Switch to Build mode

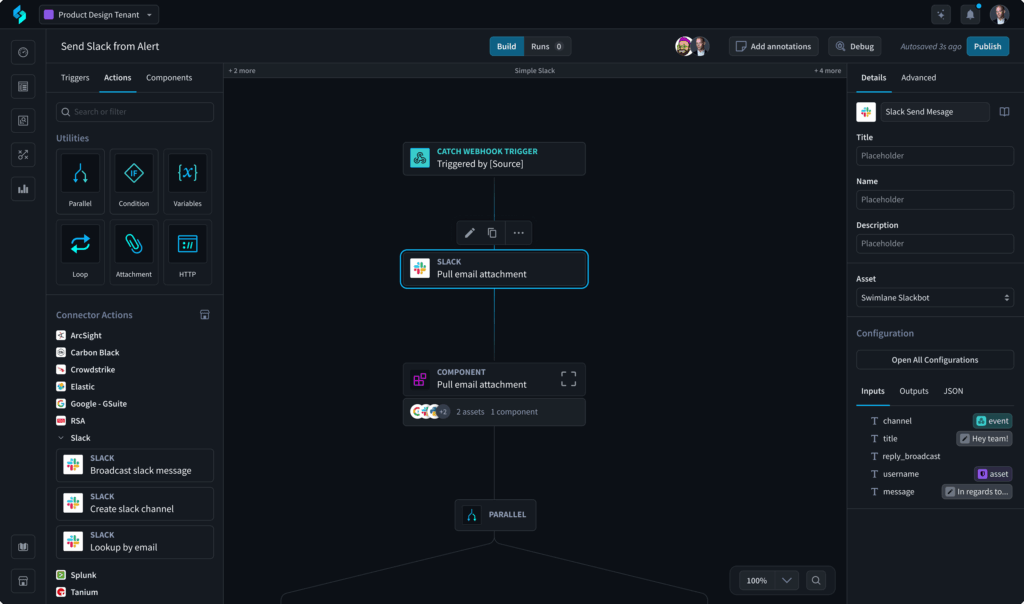506,46
